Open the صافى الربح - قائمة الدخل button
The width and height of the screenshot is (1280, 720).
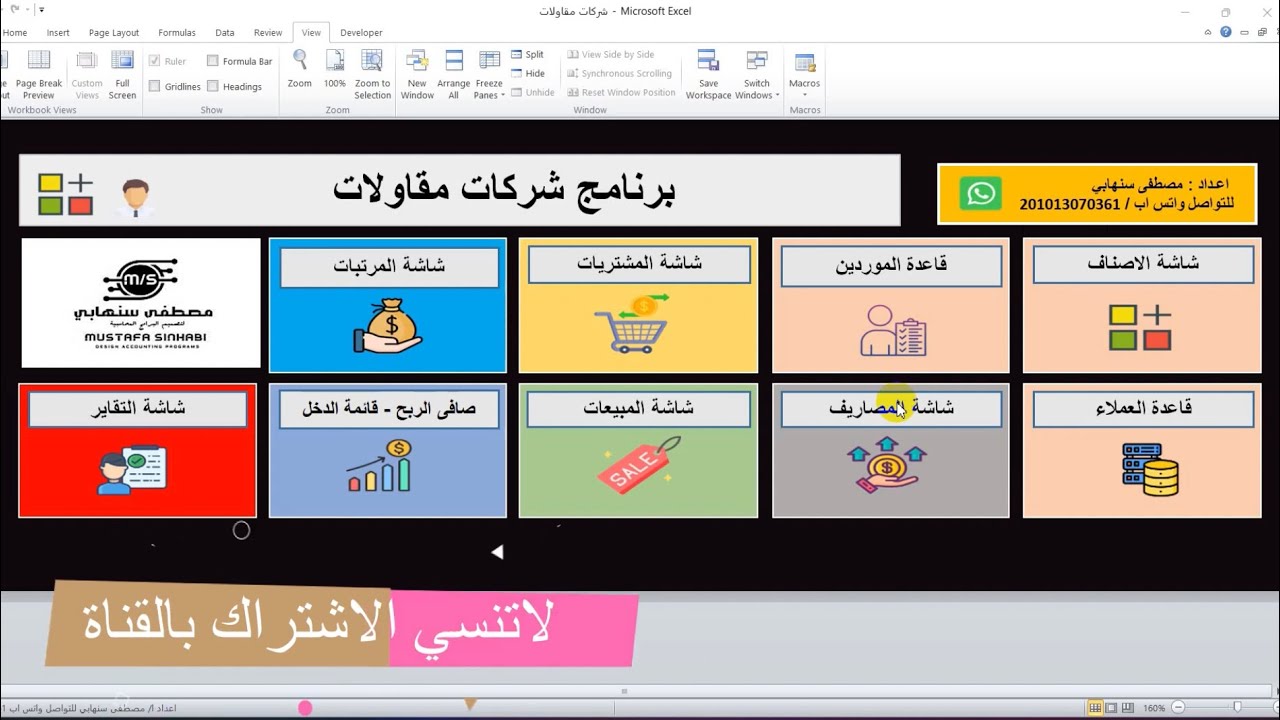389,410
